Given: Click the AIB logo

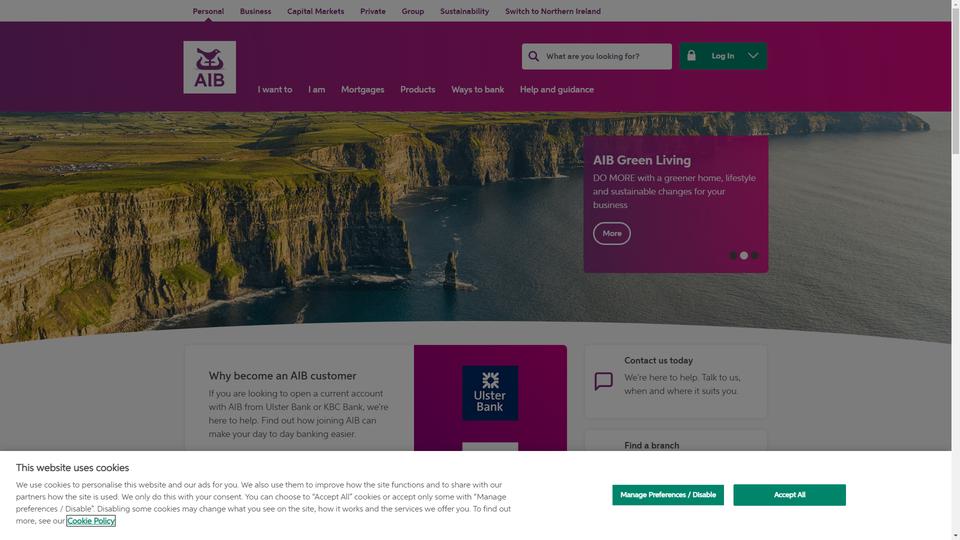Looking at the screenshot, I should pyautogui.click(x=209, y=67).
